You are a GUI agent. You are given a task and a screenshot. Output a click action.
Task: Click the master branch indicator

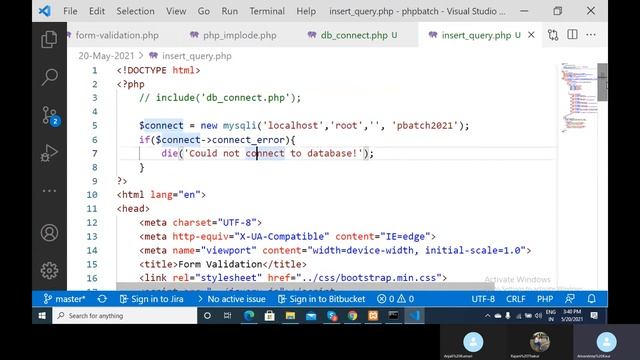pos(64,299)
